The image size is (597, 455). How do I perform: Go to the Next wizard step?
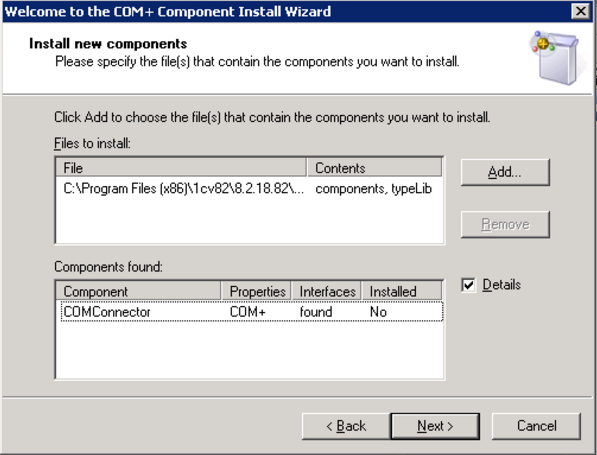coord(435,426)
